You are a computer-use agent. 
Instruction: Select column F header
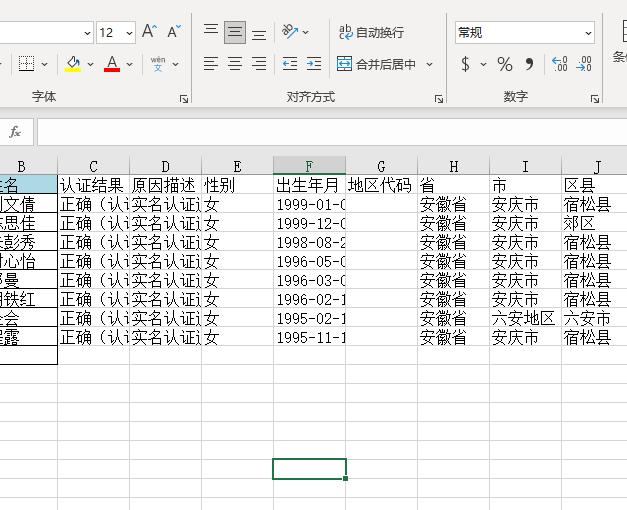pyautogui.click(x=309, y=166)
